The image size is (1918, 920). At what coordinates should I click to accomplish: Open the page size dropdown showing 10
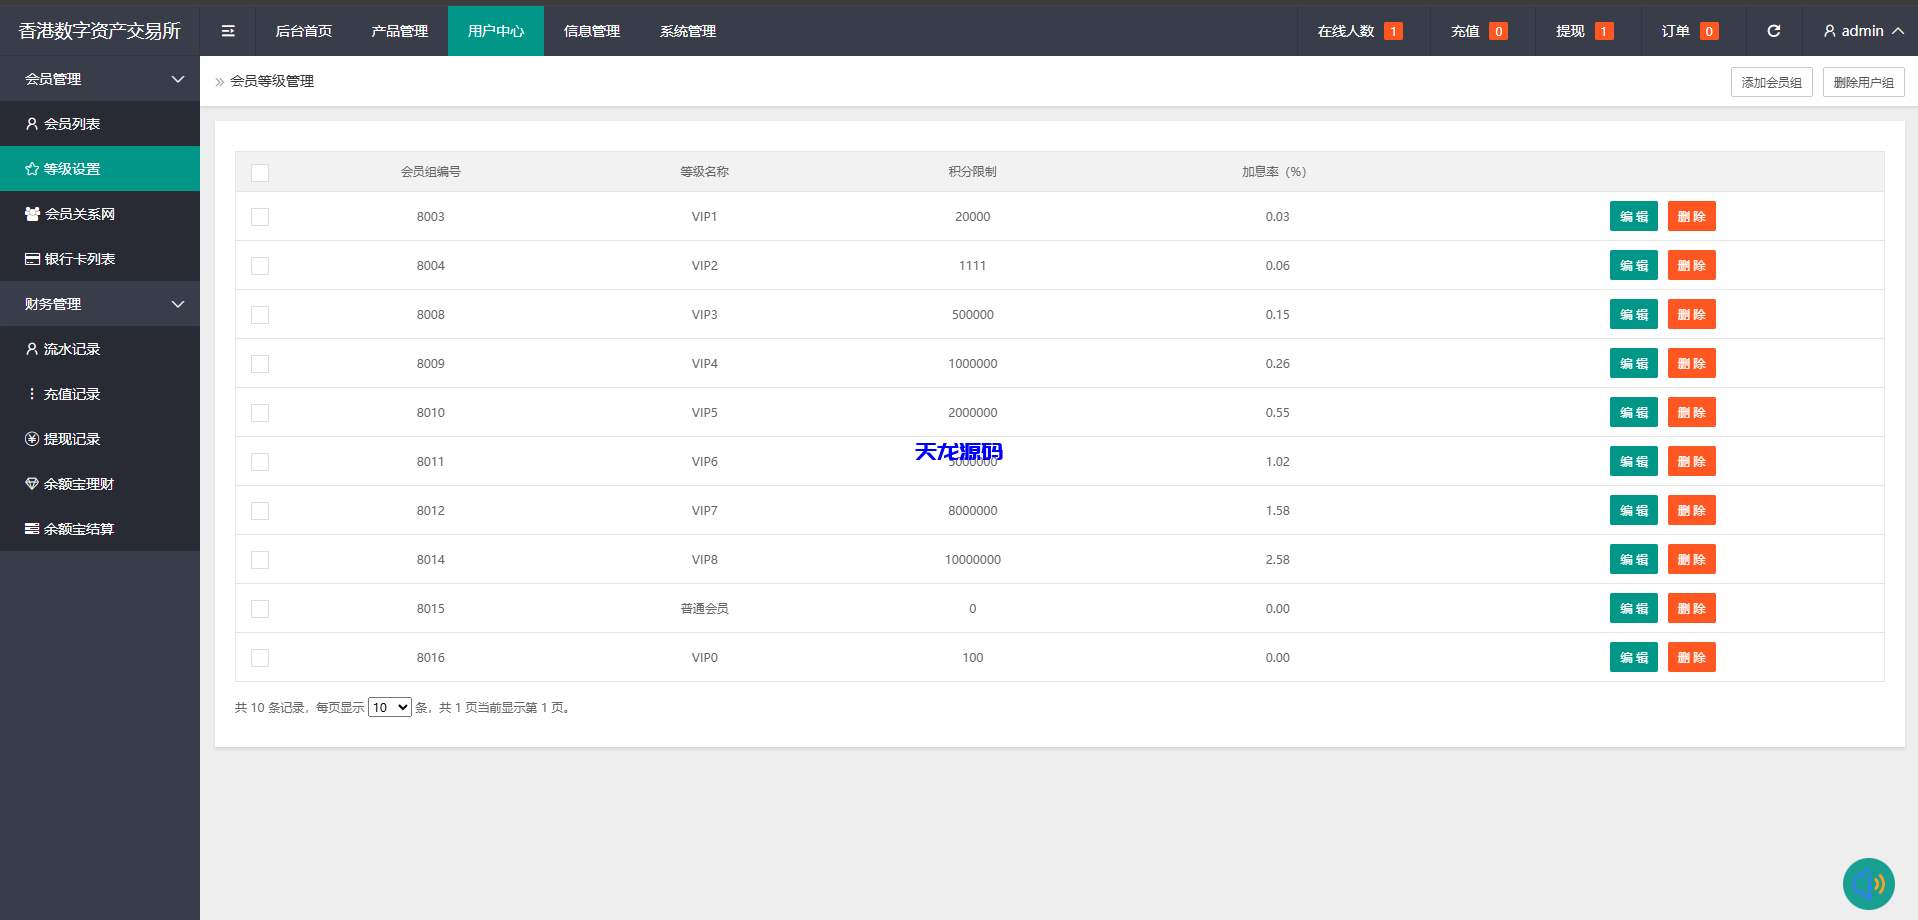pos(389,707)
